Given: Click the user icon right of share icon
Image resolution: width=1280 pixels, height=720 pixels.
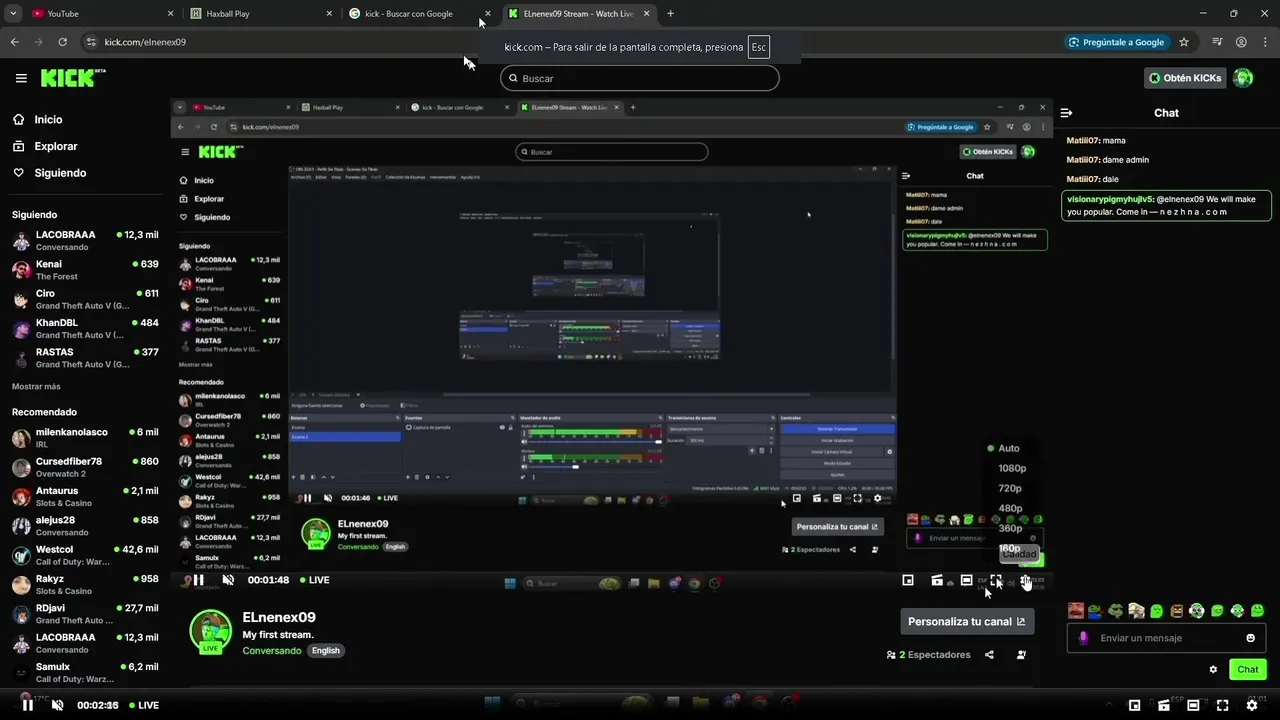Looking at the screenshot, I should (1021, 655).
